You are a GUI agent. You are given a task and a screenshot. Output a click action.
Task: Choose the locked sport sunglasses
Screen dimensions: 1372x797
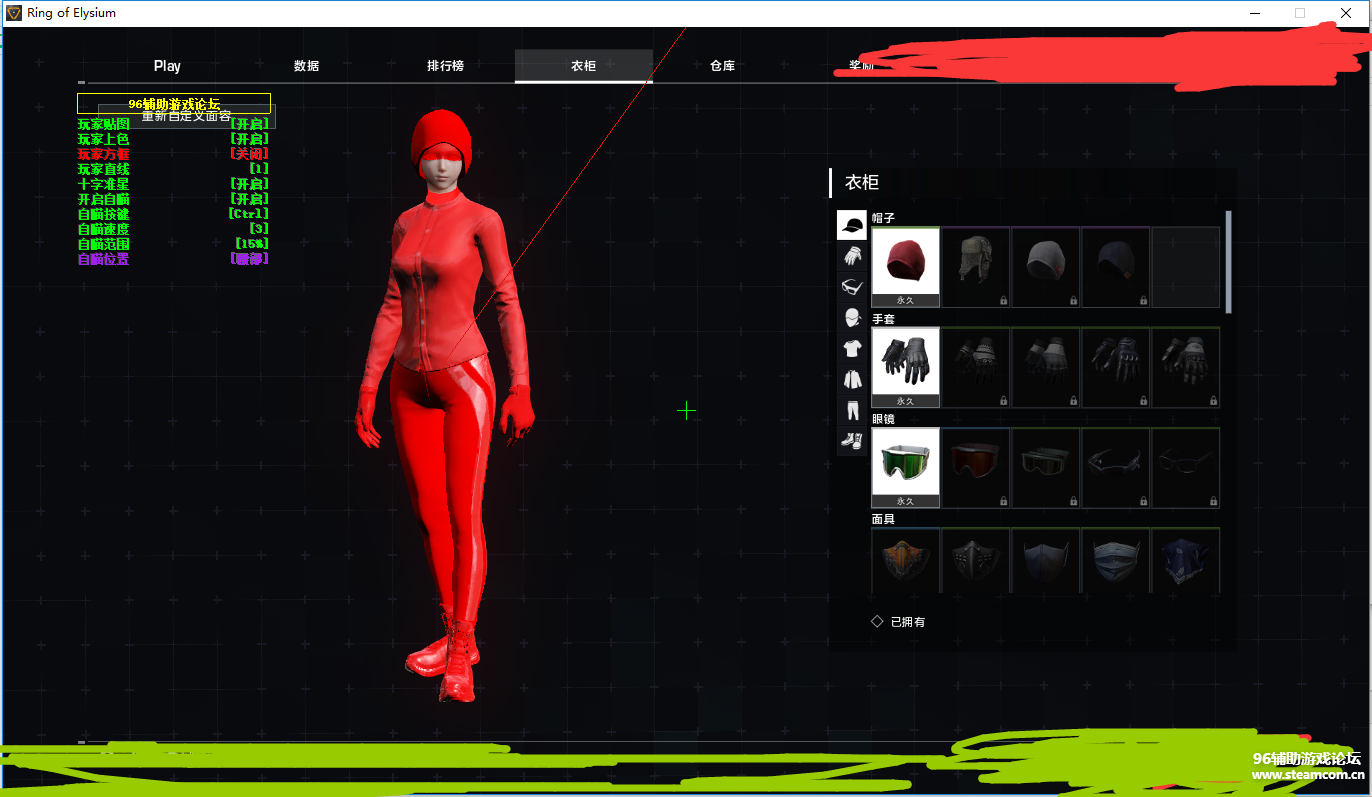pyautogui.click(x=1116, y=468)
